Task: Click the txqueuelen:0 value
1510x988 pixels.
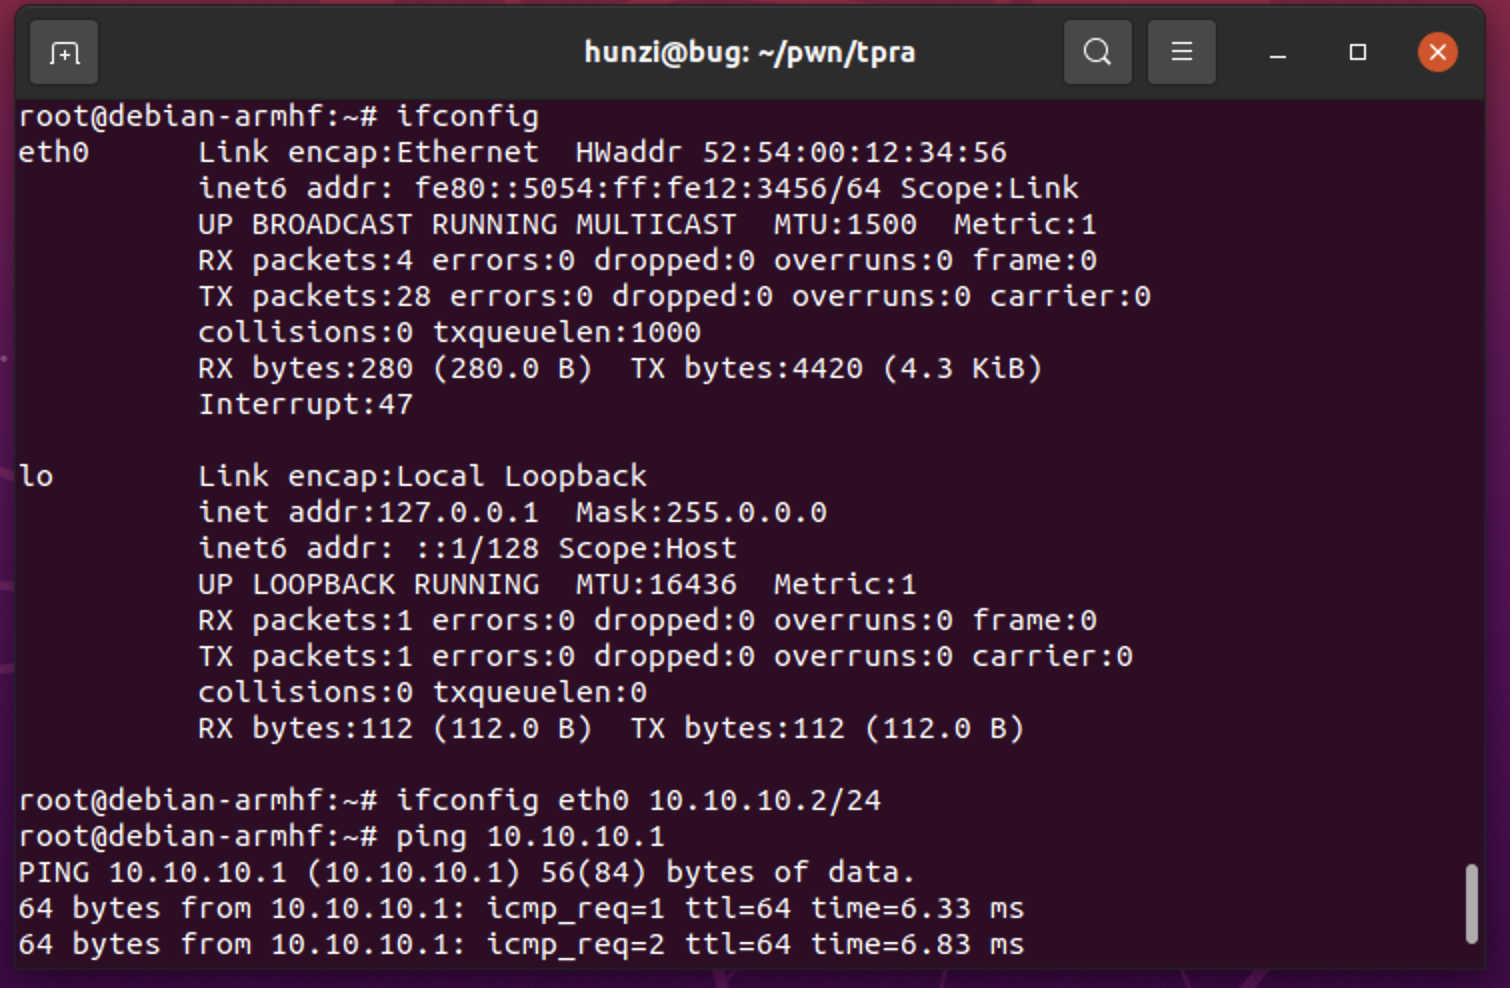Action: click(539, 692)
